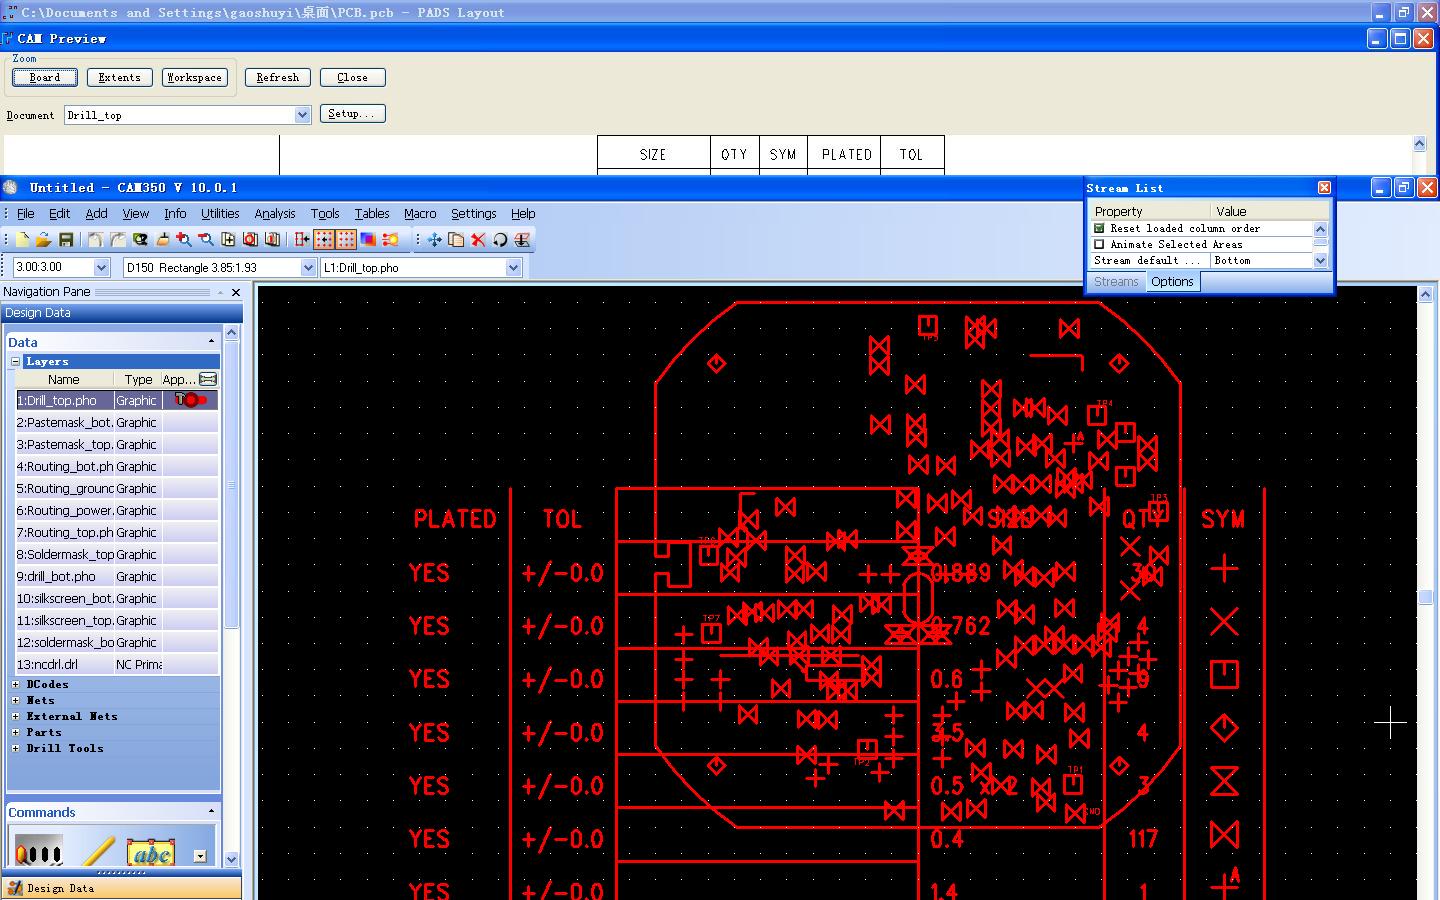Click the brush clear icon in toolbar

pos(162,240)
